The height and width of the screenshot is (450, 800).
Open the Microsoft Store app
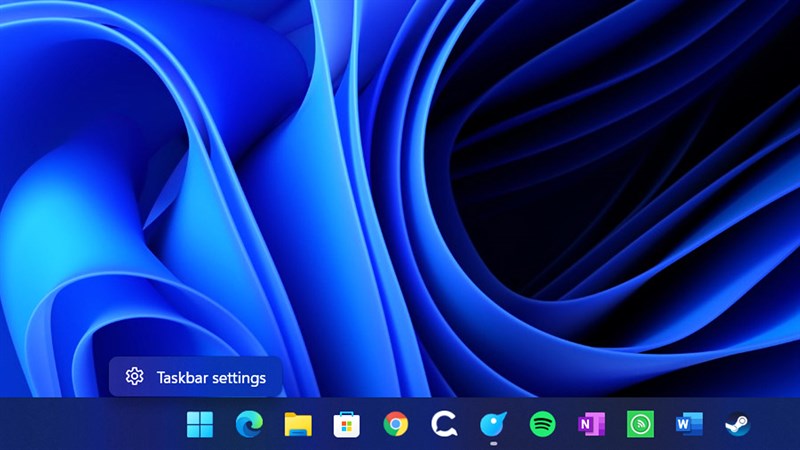346,425
